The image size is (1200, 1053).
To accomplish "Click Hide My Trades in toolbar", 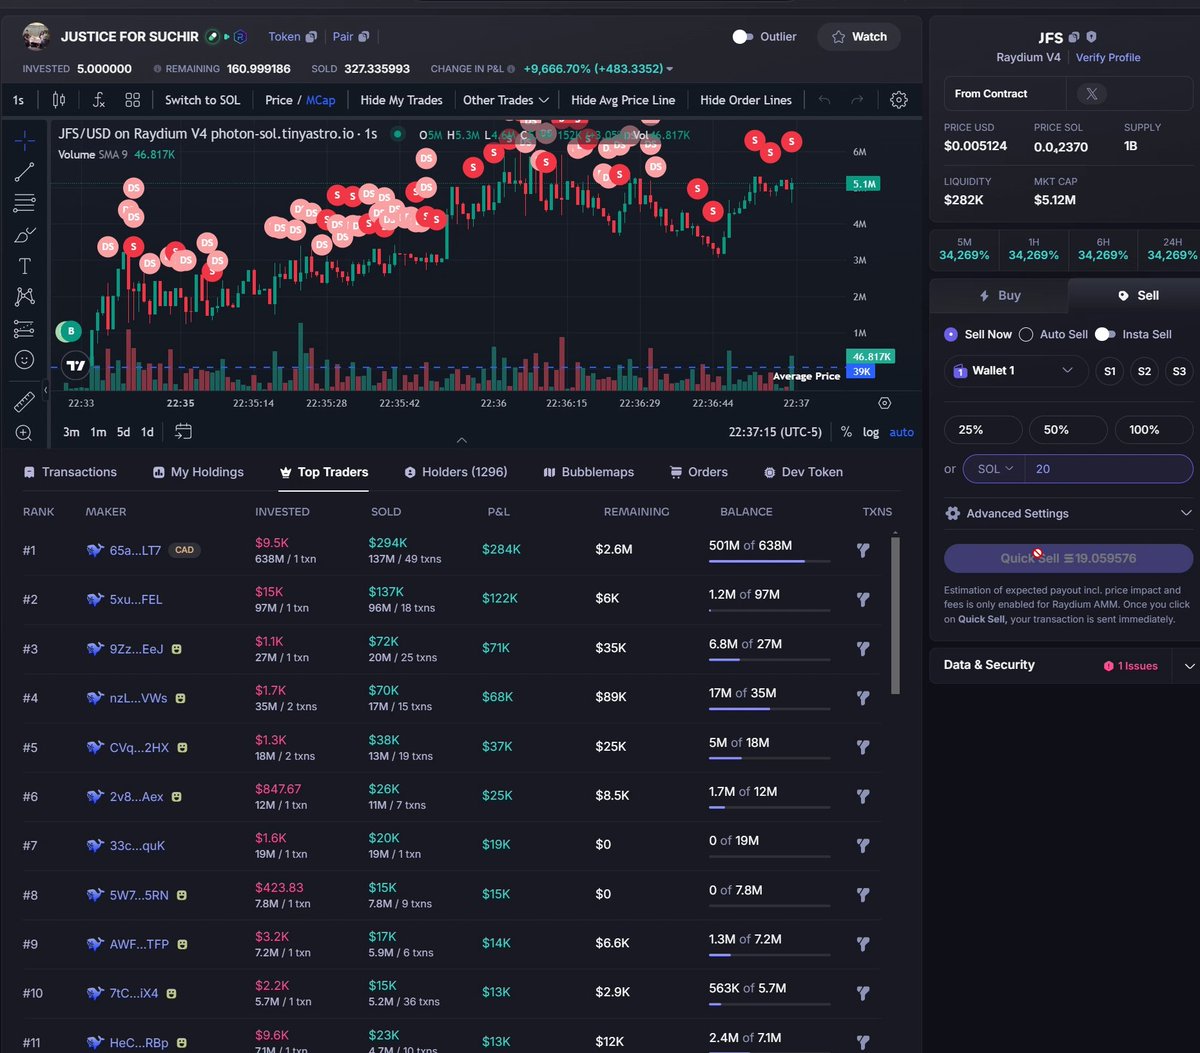I will [401, 100].
